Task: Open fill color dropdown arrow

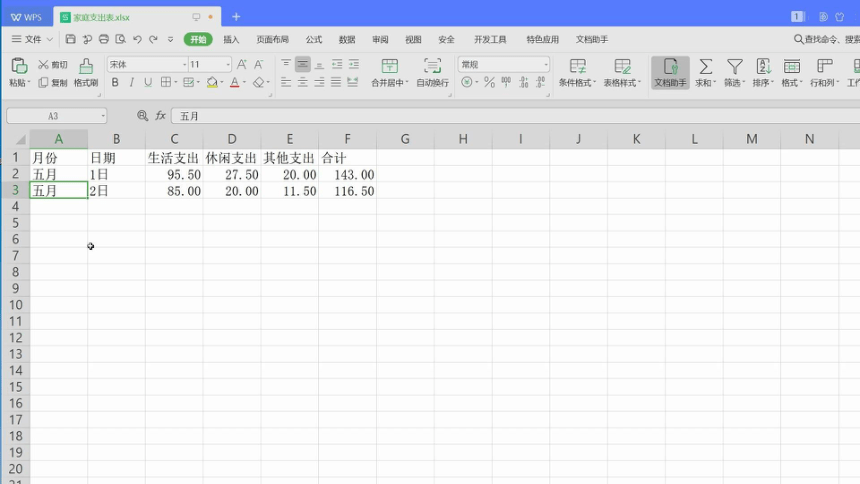Action: pyautogui.click(x=222, y=83)
